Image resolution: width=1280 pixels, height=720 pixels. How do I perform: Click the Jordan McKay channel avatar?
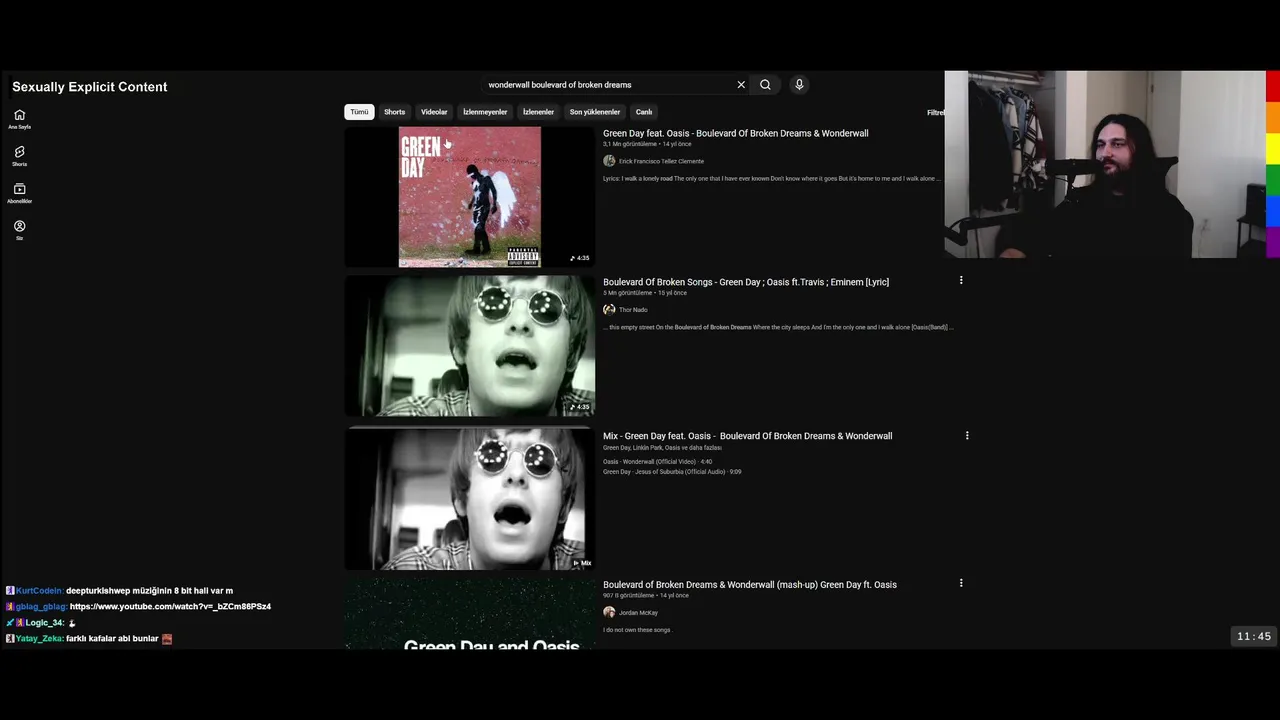point(609,612)
